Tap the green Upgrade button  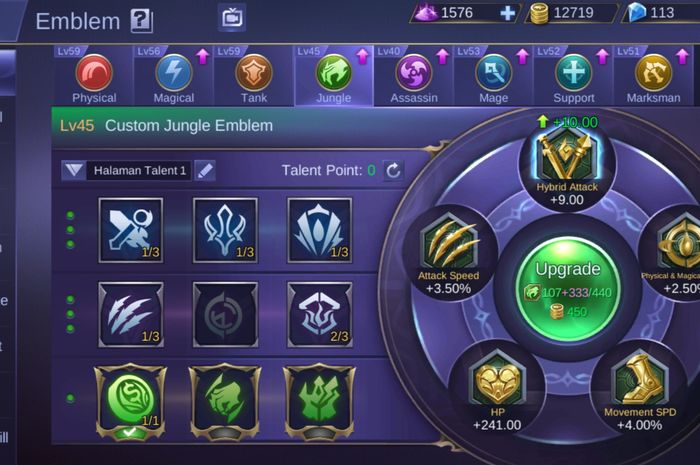[567, 290]
